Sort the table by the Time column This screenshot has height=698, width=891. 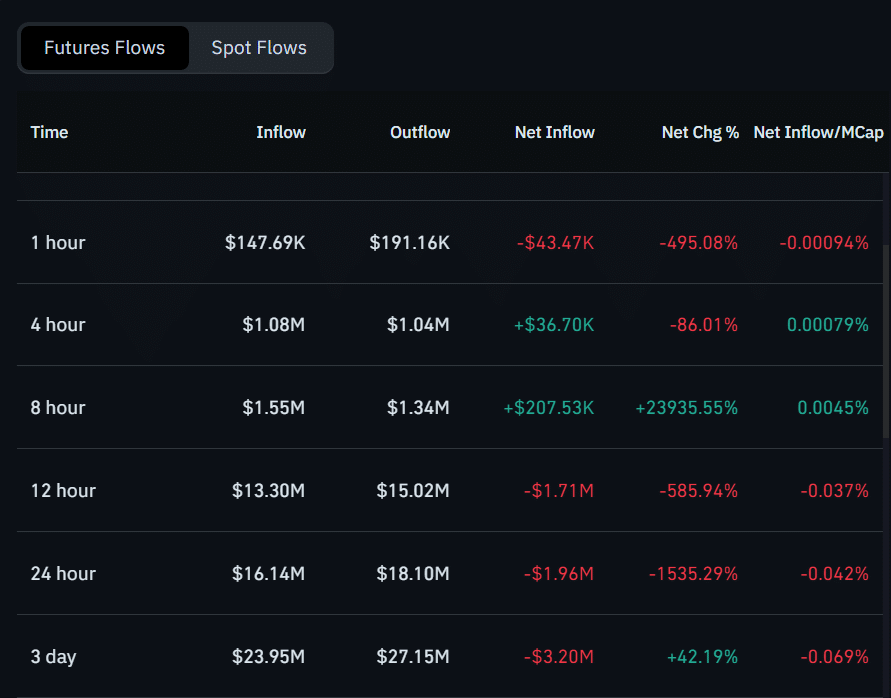tap(49, 131)
